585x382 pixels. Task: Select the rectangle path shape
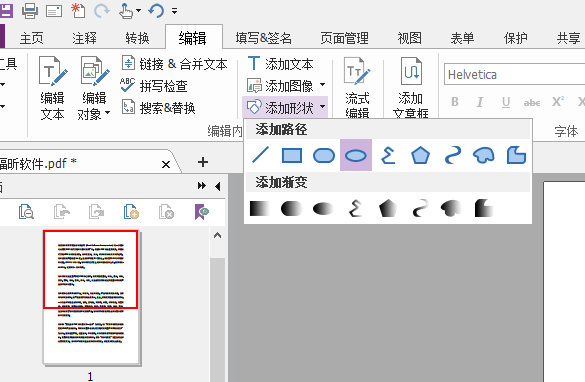(292, 155)
